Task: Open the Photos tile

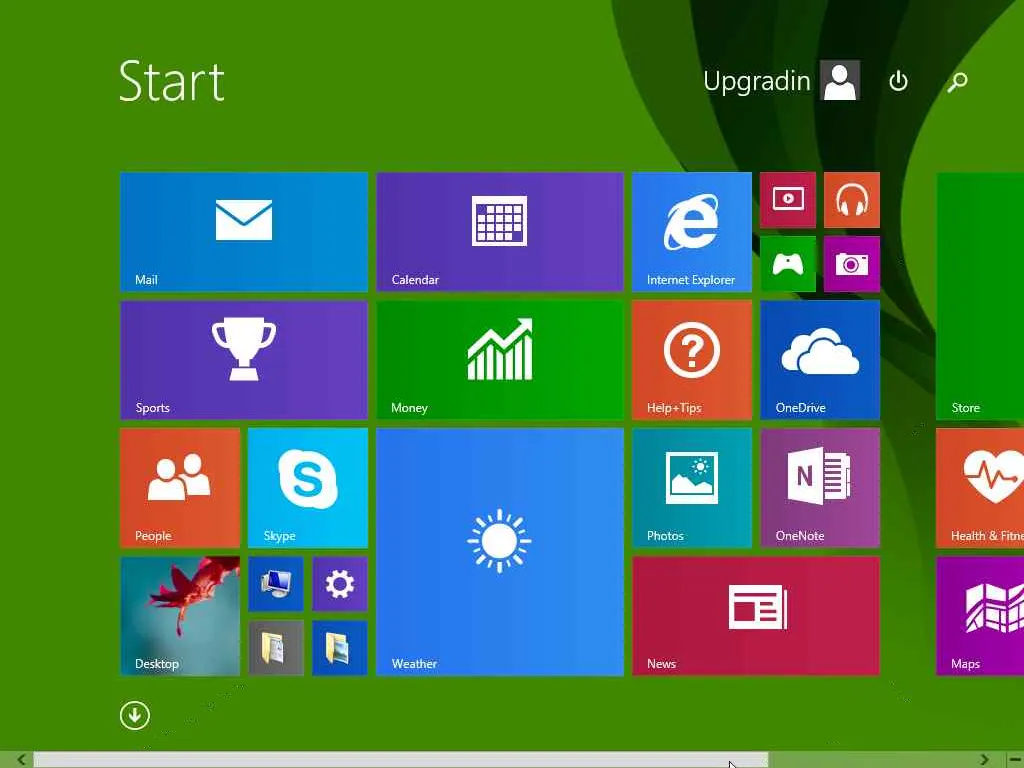Action: pos(692,488)
